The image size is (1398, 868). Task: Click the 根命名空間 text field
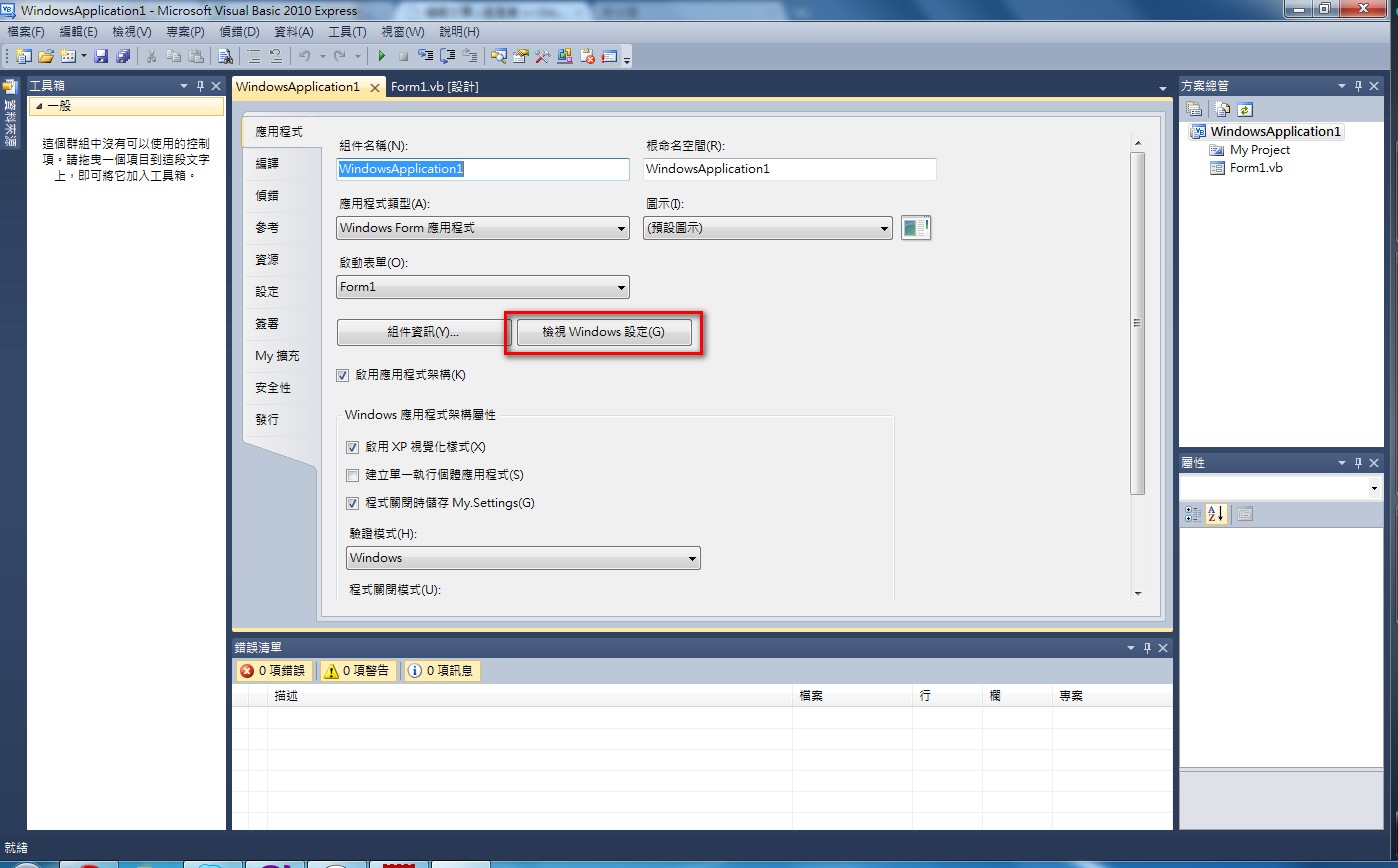[790, 169]
